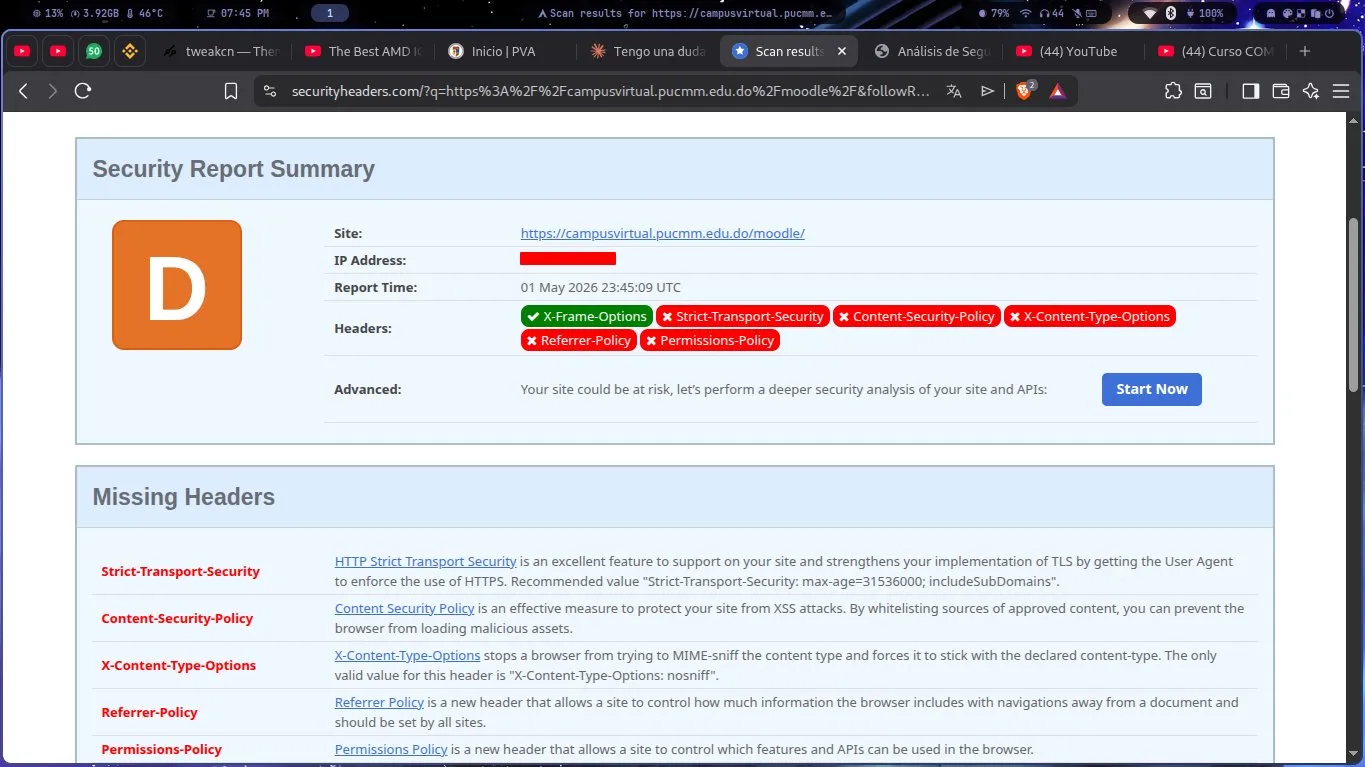
Task: Open Leo AI sparkle icon
Action: point(1311,91)
